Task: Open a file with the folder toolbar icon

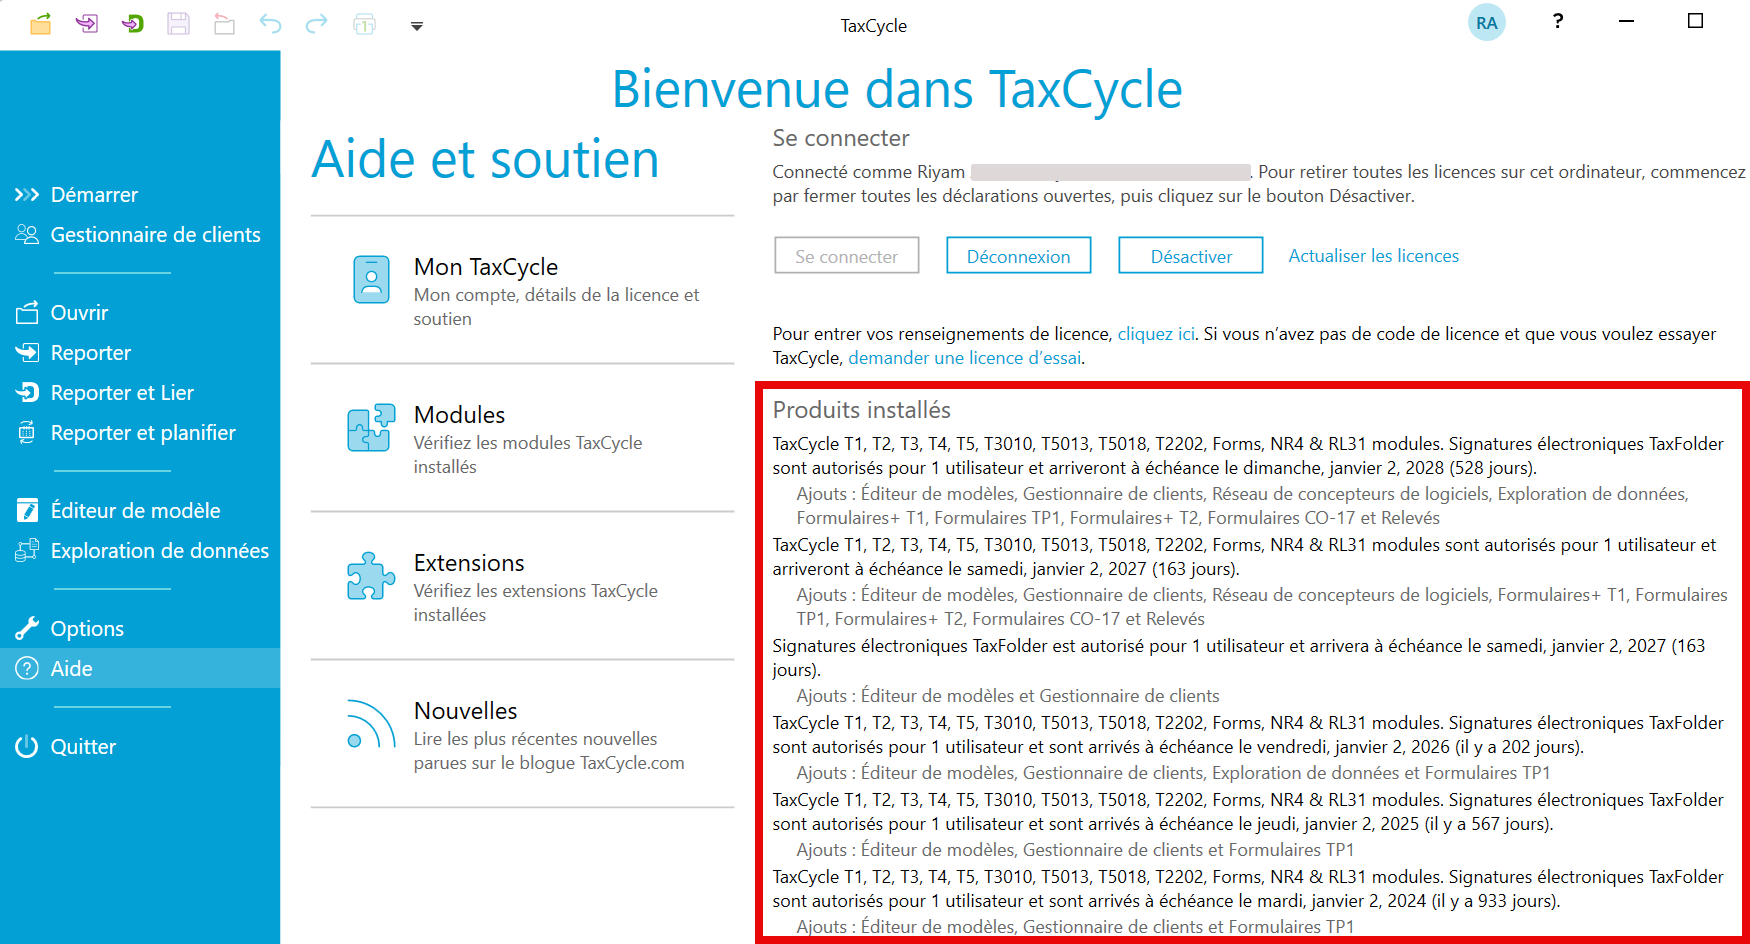Action: (40, 24)
